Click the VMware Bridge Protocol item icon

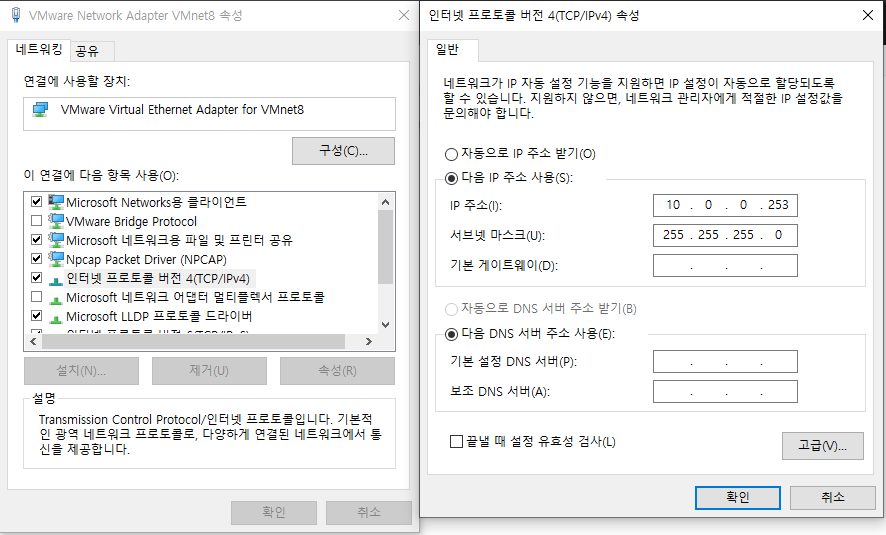(x=56, y=221)
